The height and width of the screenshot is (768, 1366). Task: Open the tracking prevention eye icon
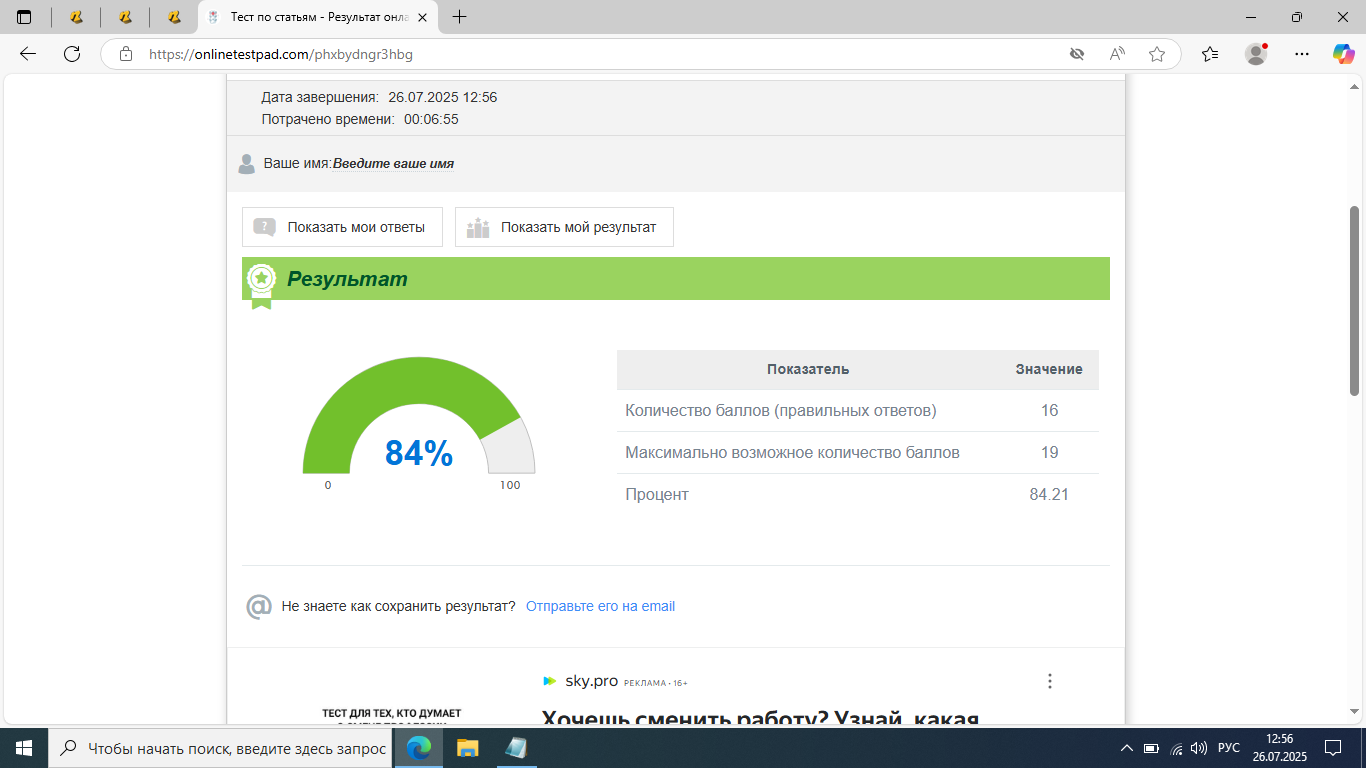click(1077, 54)
